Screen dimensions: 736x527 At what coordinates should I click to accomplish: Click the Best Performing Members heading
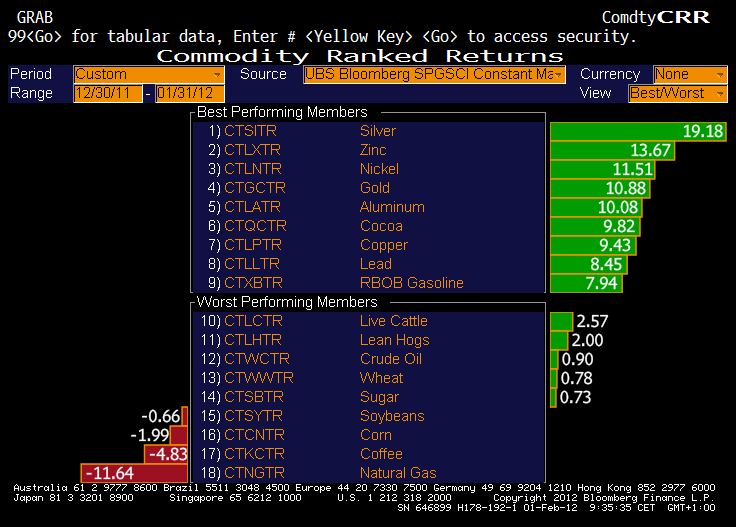pos(282,112)
